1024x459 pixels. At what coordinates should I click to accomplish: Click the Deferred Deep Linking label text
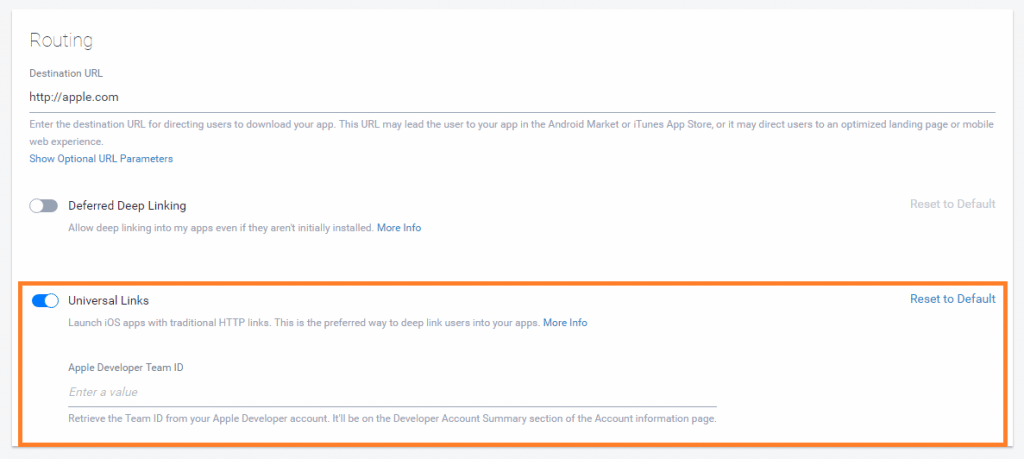pyautogui.click(x=127, y=205)
